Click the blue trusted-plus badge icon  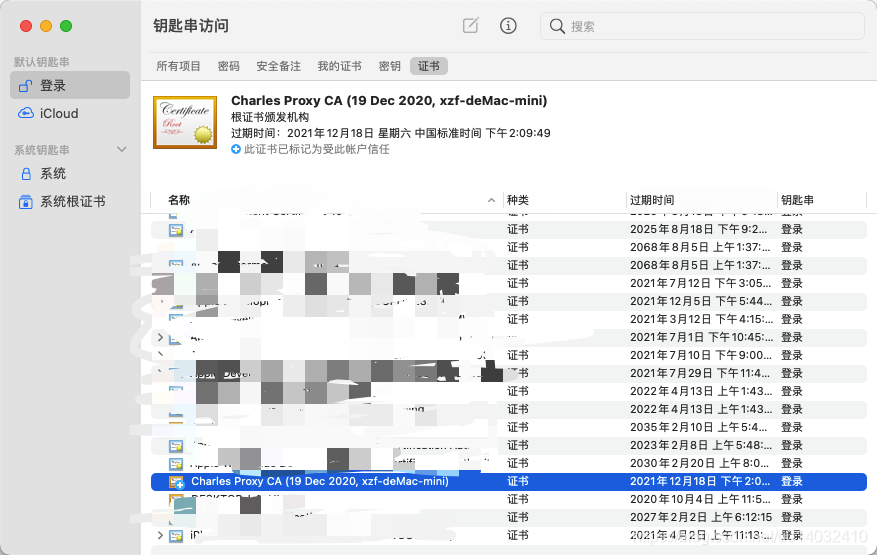click(236, 149)
